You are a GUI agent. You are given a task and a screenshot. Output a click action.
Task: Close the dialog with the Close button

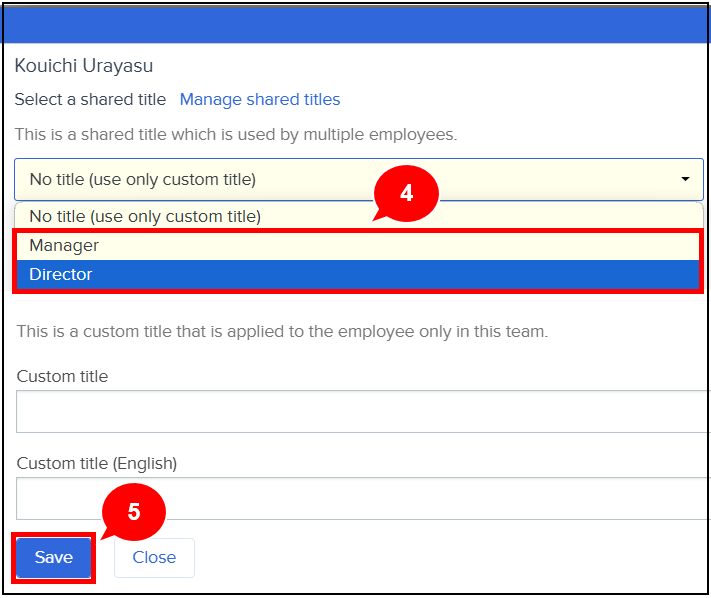(154, 558)
